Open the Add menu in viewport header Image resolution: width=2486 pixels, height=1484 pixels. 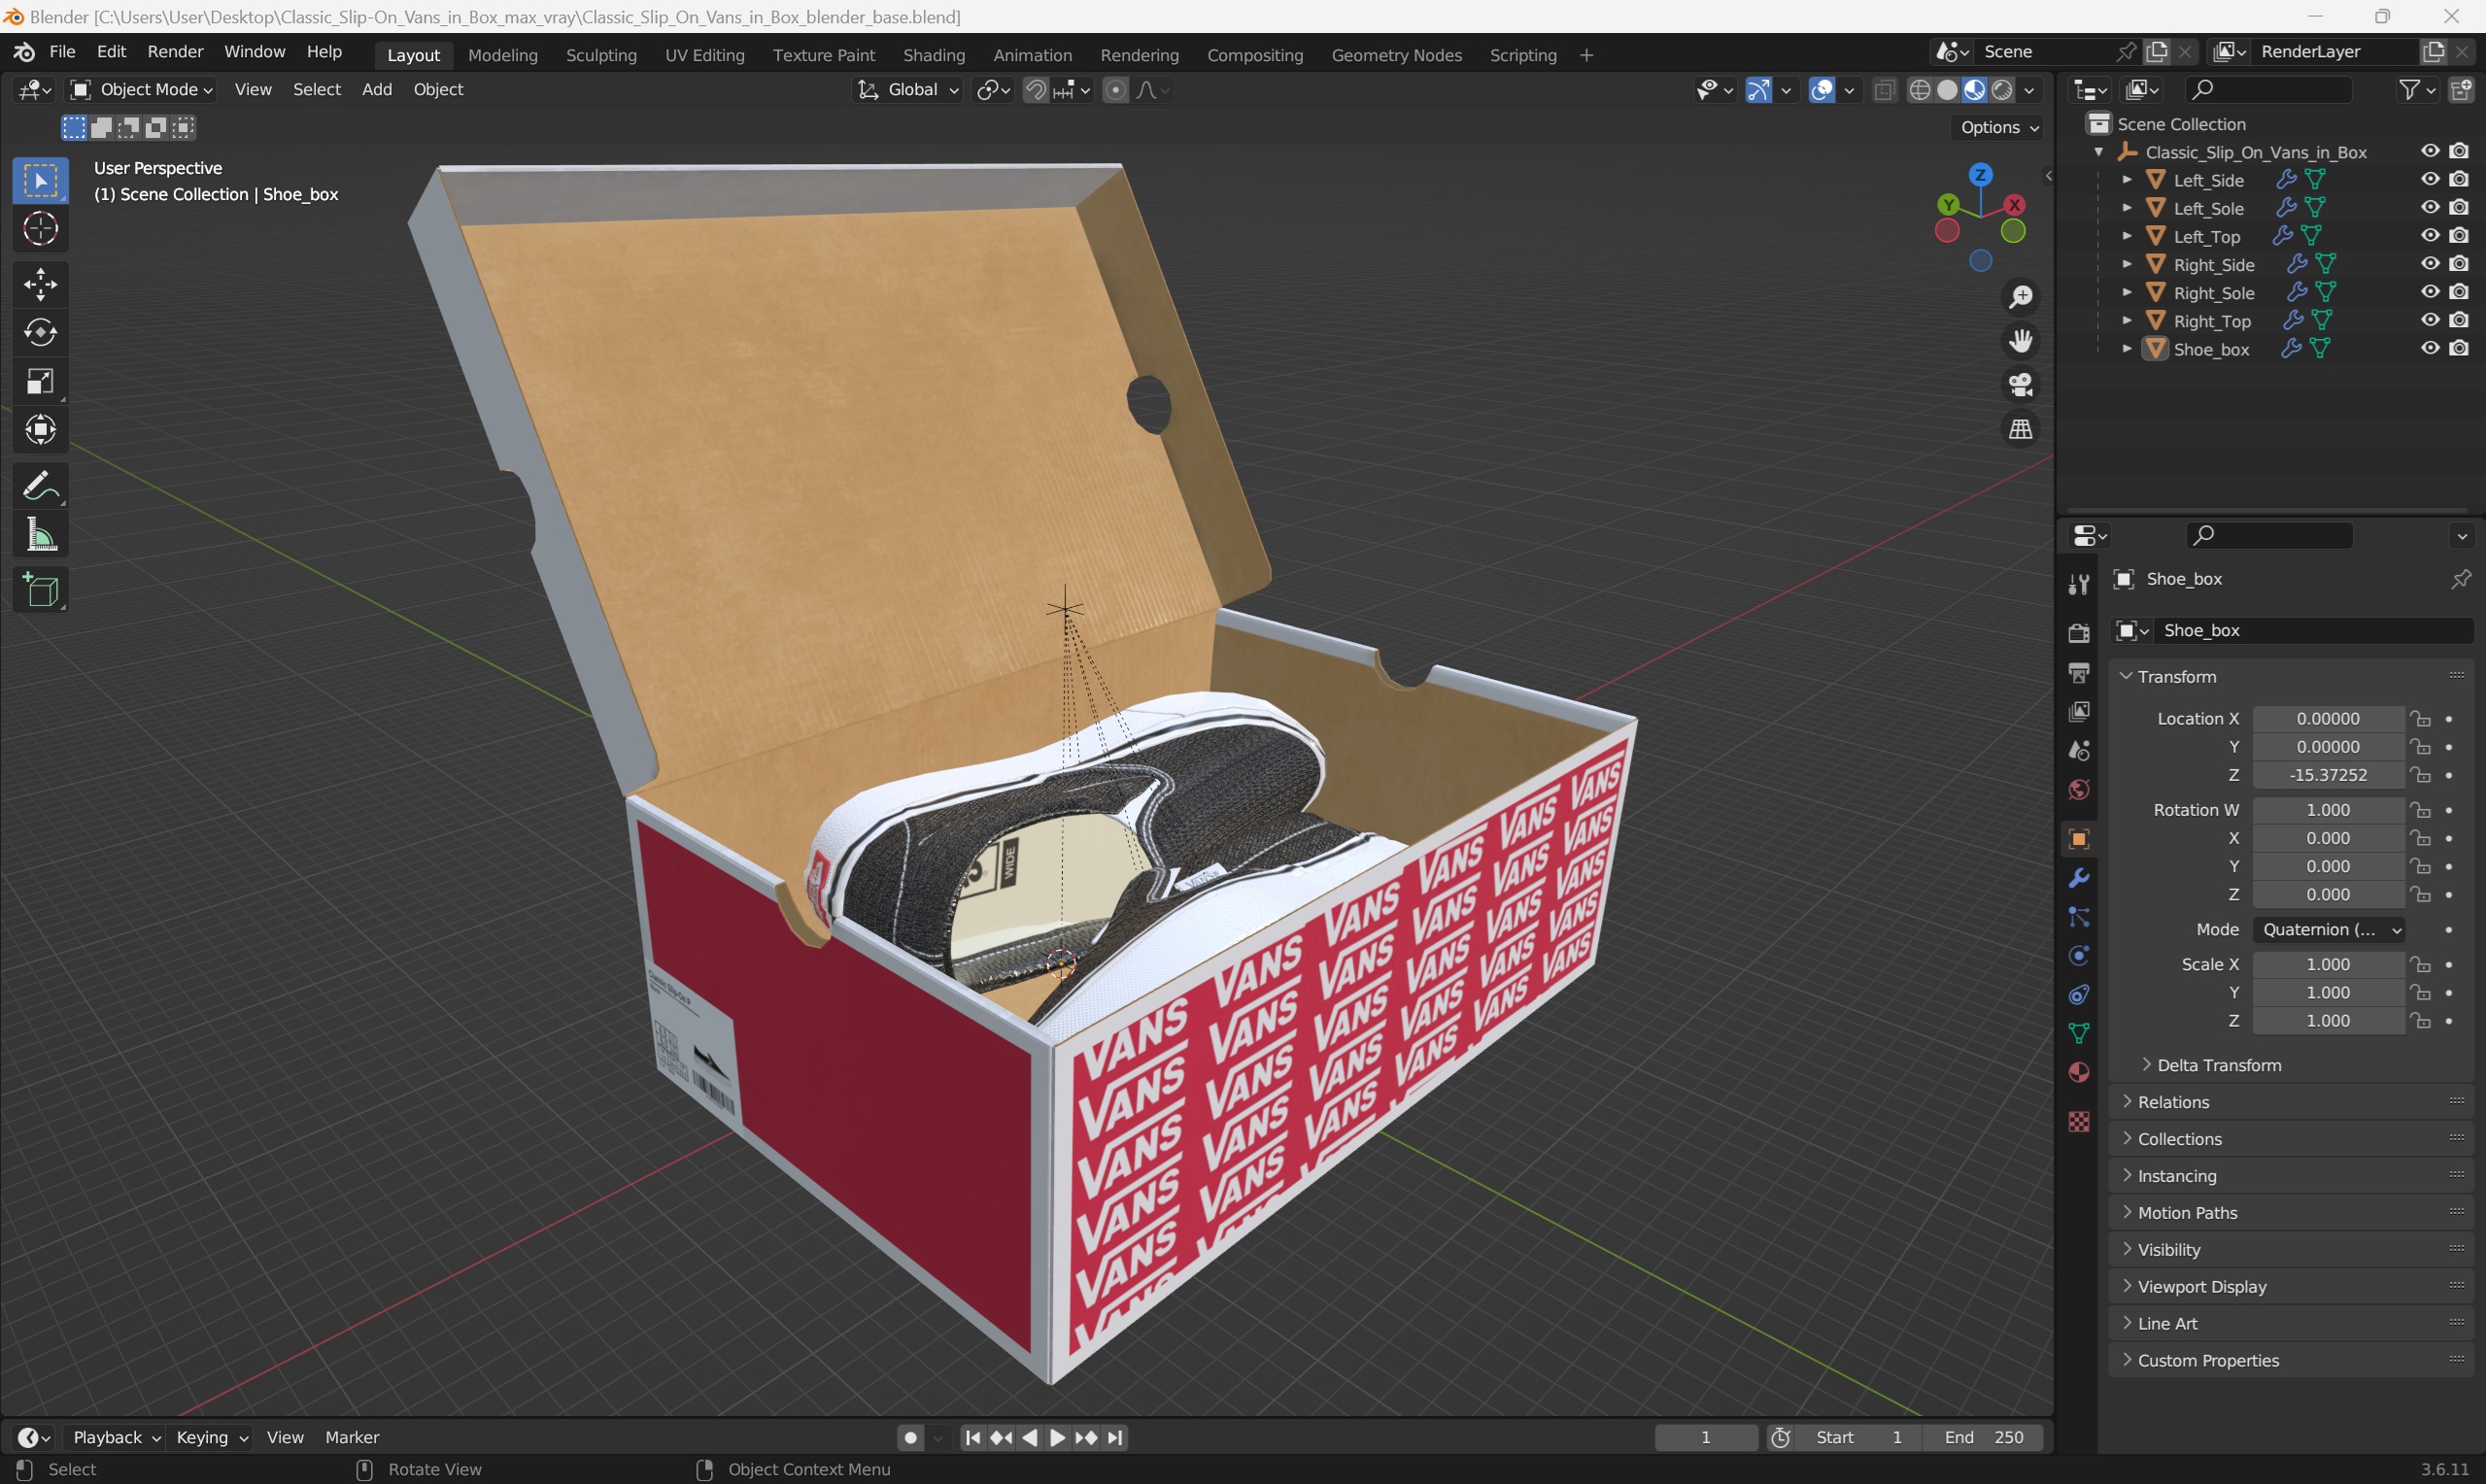377,90
